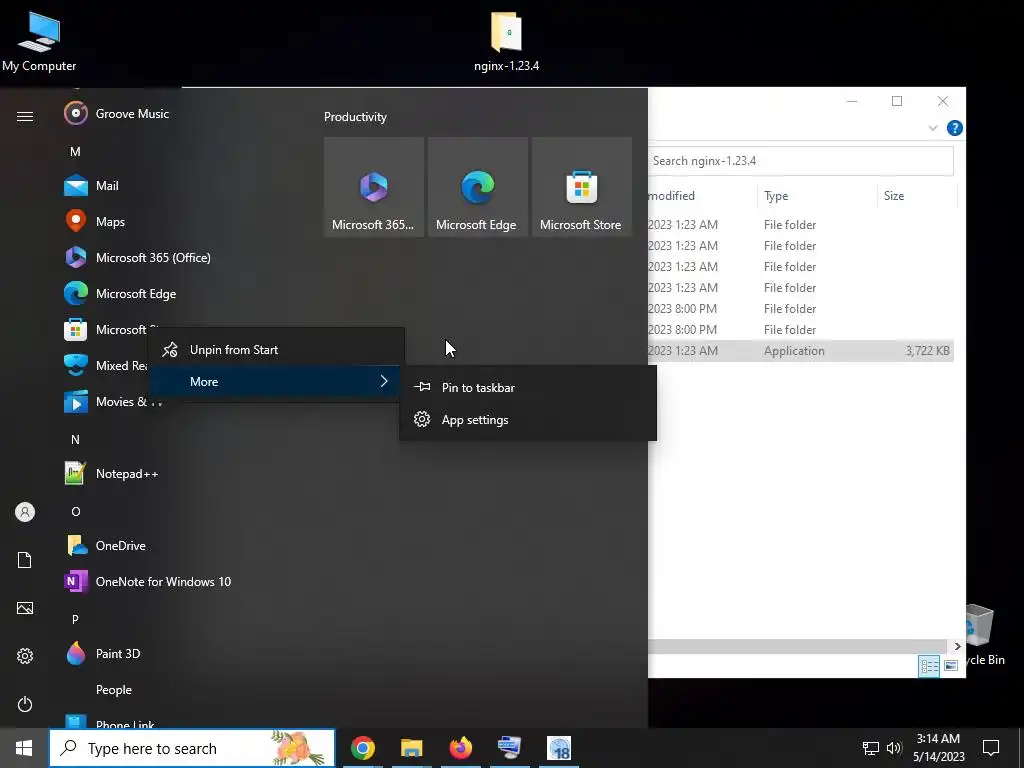This screenshot has width=1024, height=768.
Task: Choose Pin to taskbar
Action: [528, 387]
